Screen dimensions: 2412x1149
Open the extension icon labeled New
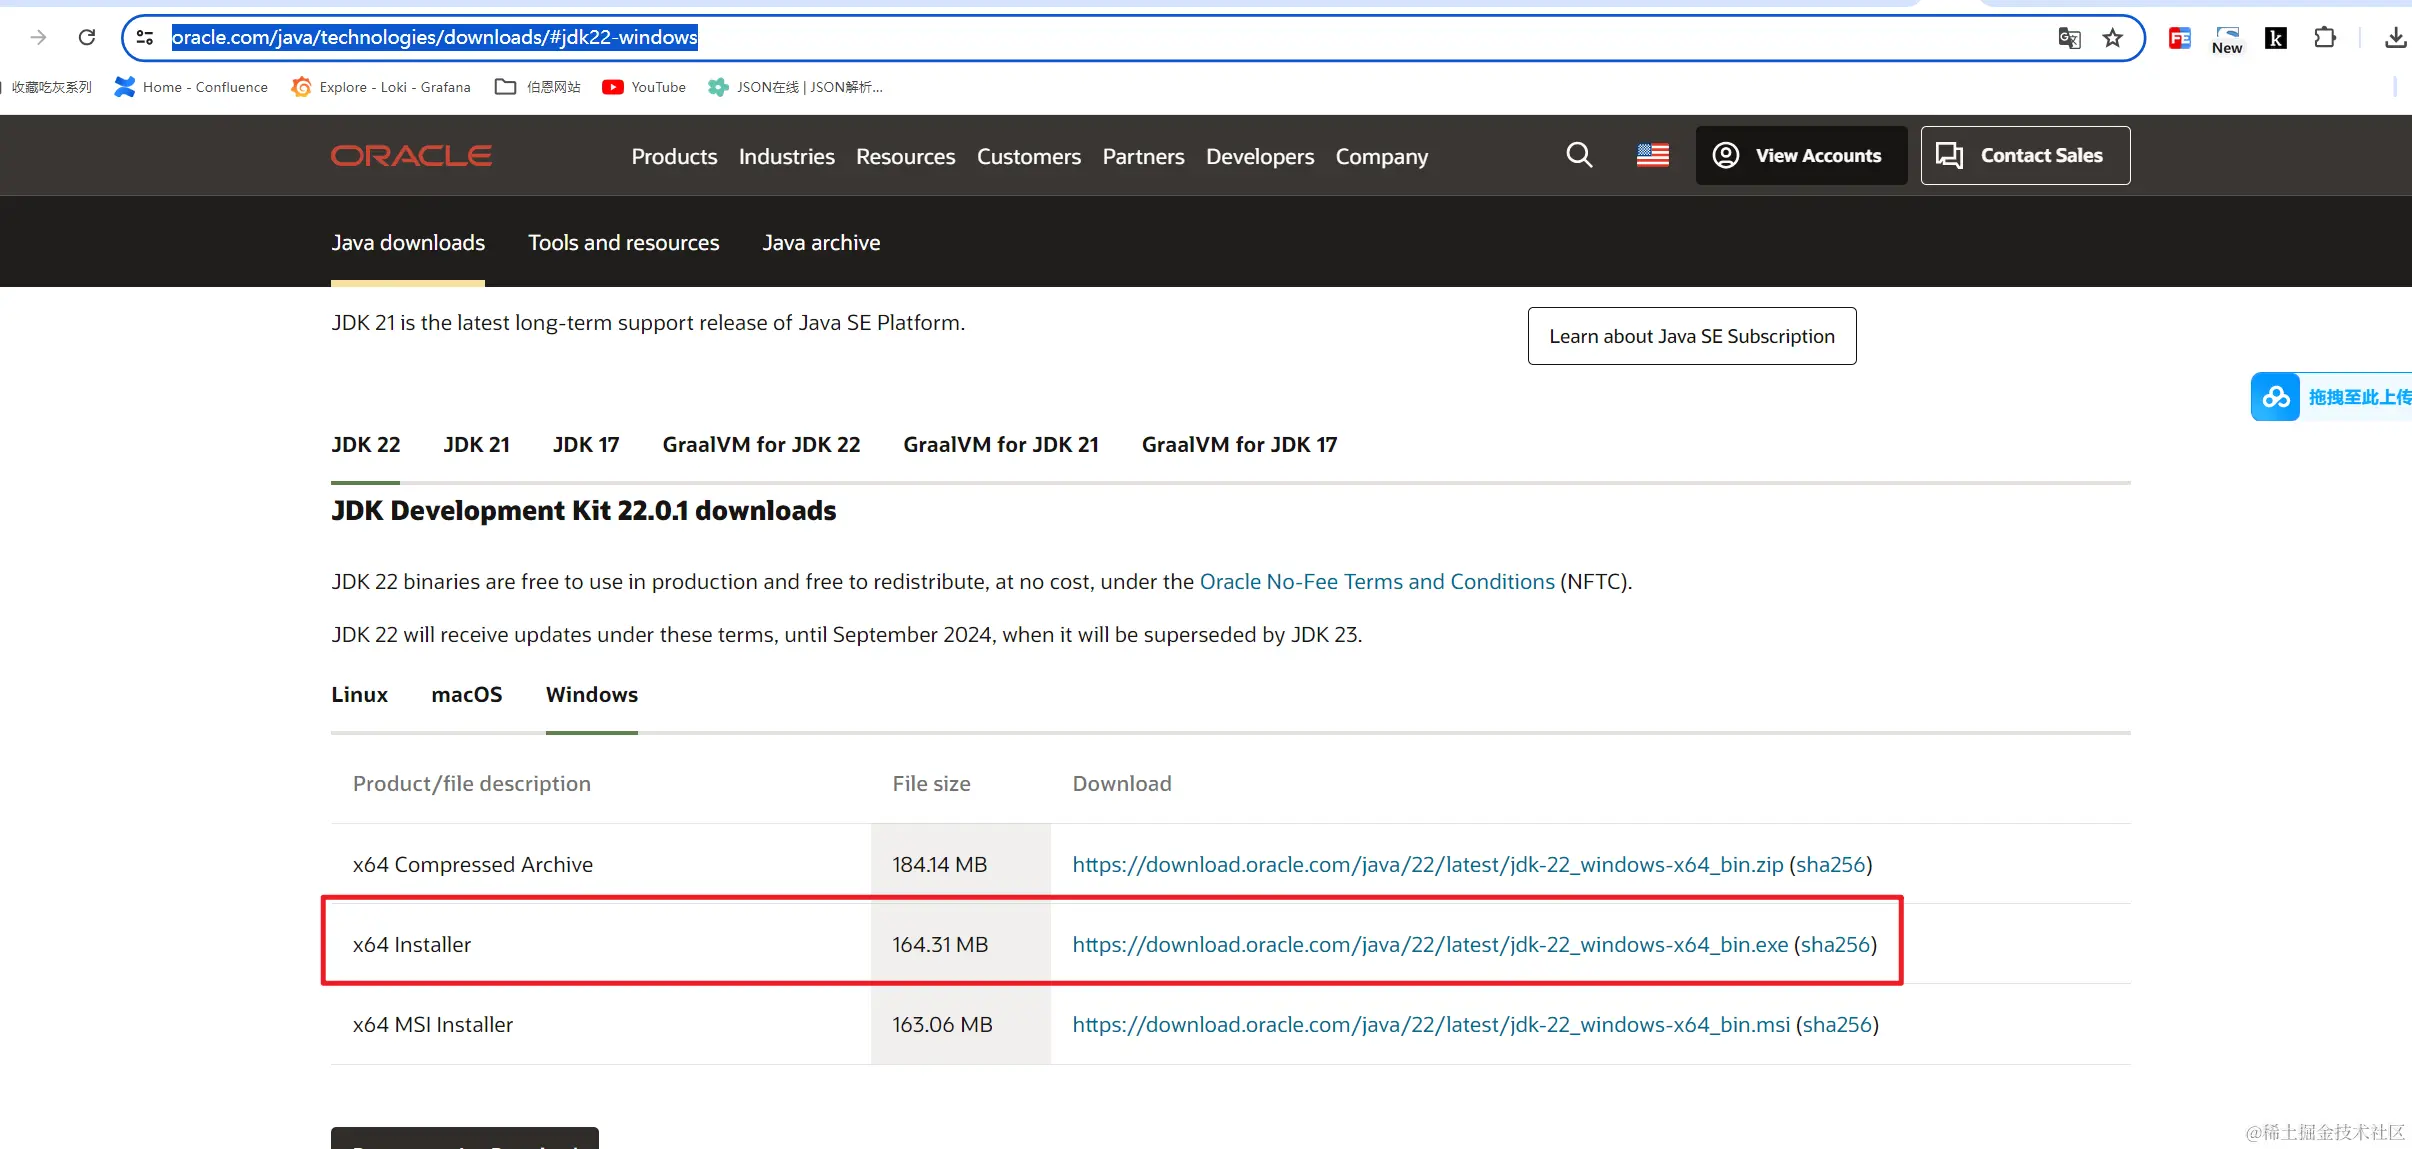pyautogui.click(x=2227, y=39)
